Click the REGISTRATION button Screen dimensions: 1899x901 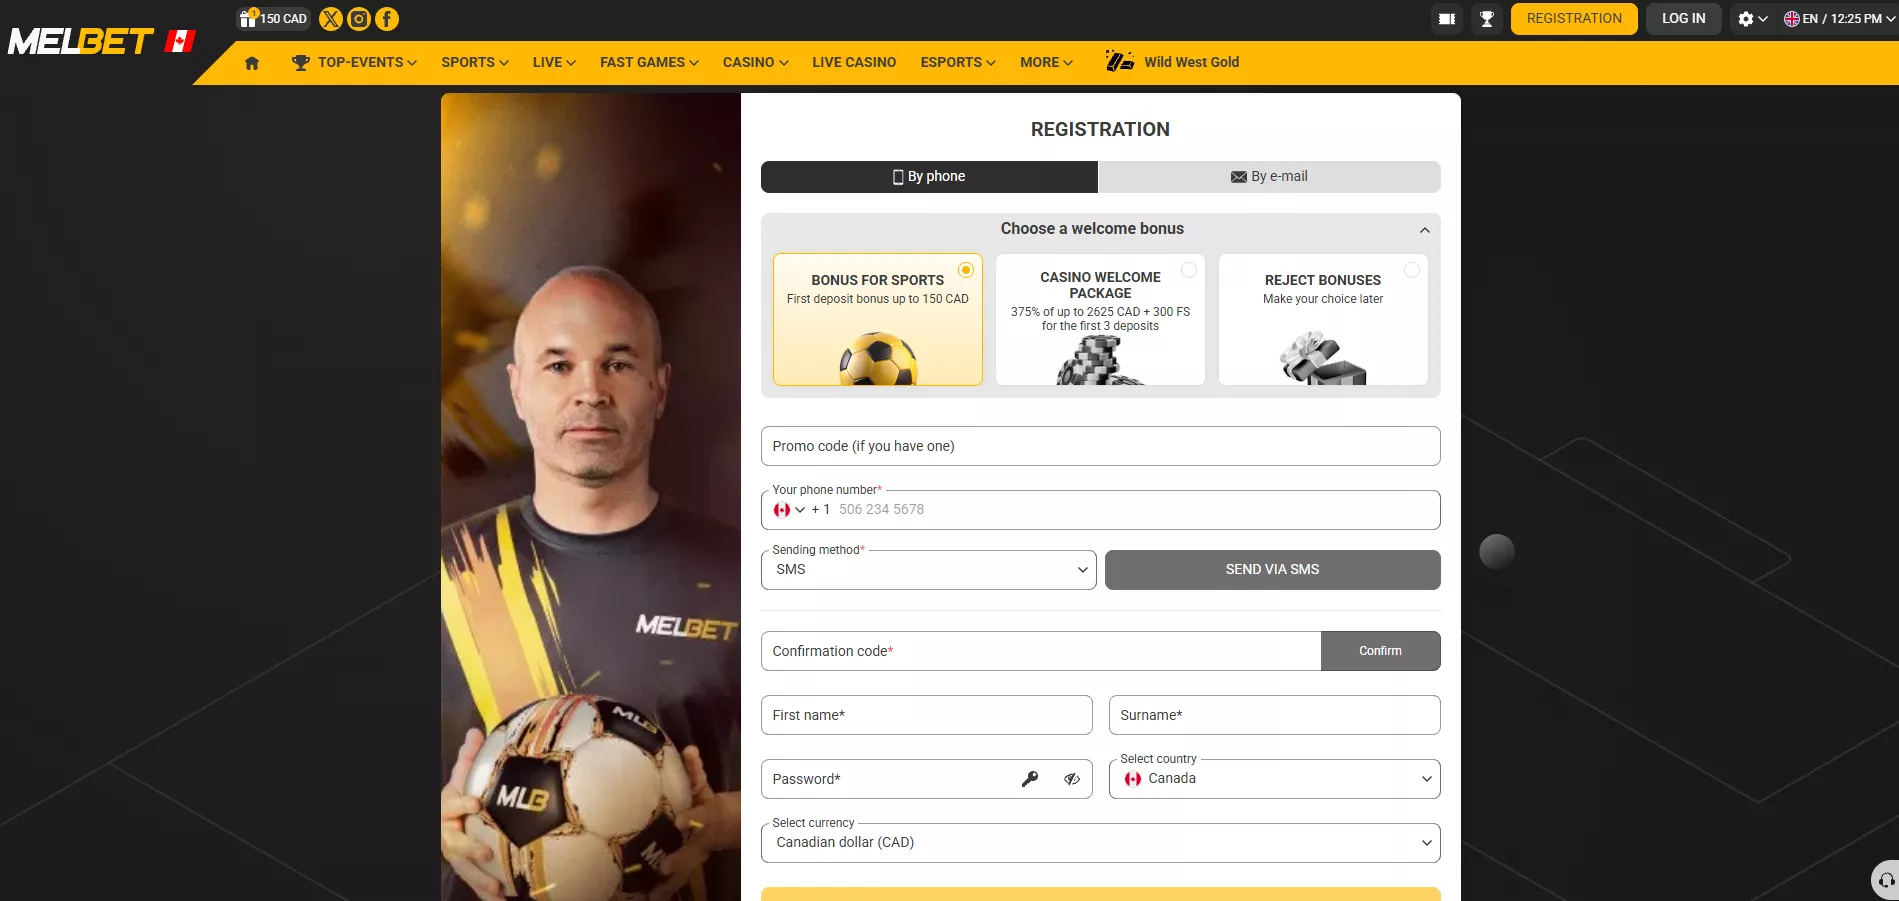[x=1574, y=19]
